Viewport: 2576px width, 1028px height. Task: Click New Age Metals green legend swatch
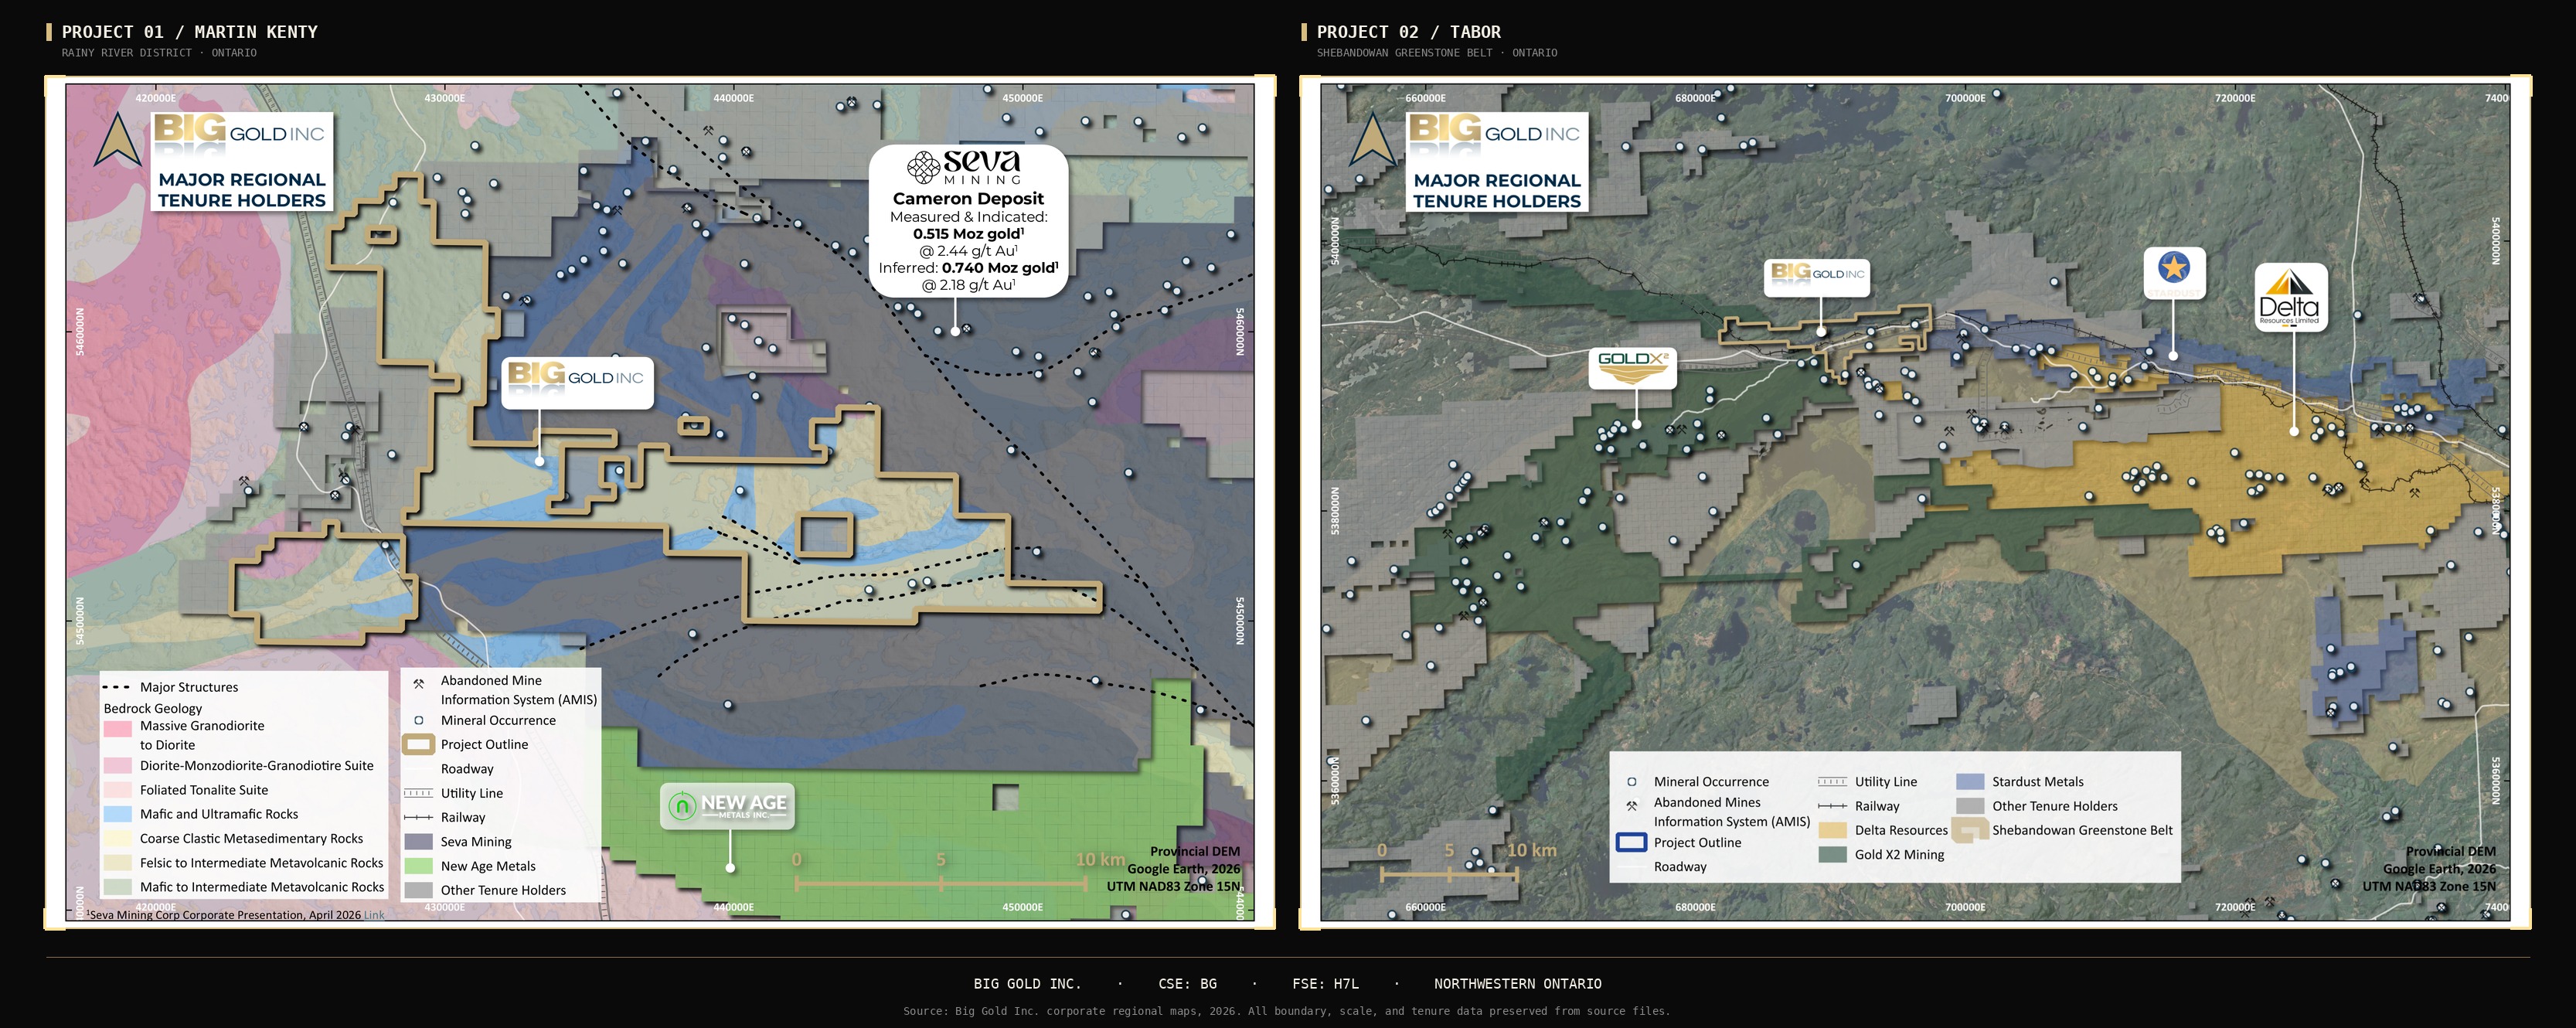[x=418, y=866]
